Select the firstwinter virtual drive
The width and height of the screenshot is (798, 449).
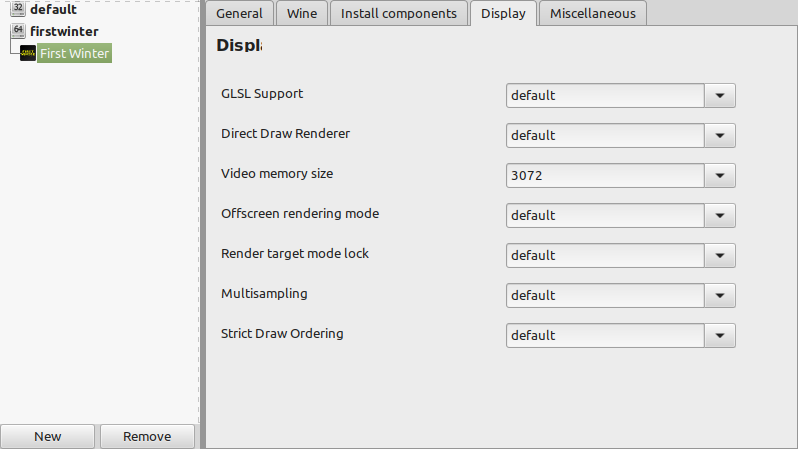(64, 31)
